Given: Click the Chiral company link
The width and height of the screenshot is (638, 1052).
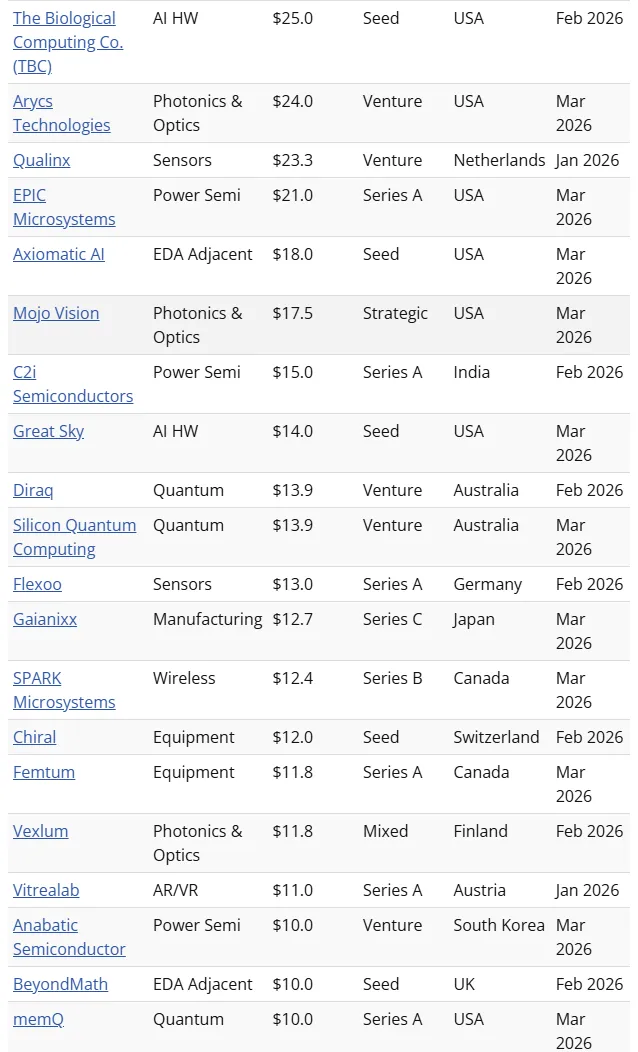Looking at the screenshot, I should pos(35,737).
